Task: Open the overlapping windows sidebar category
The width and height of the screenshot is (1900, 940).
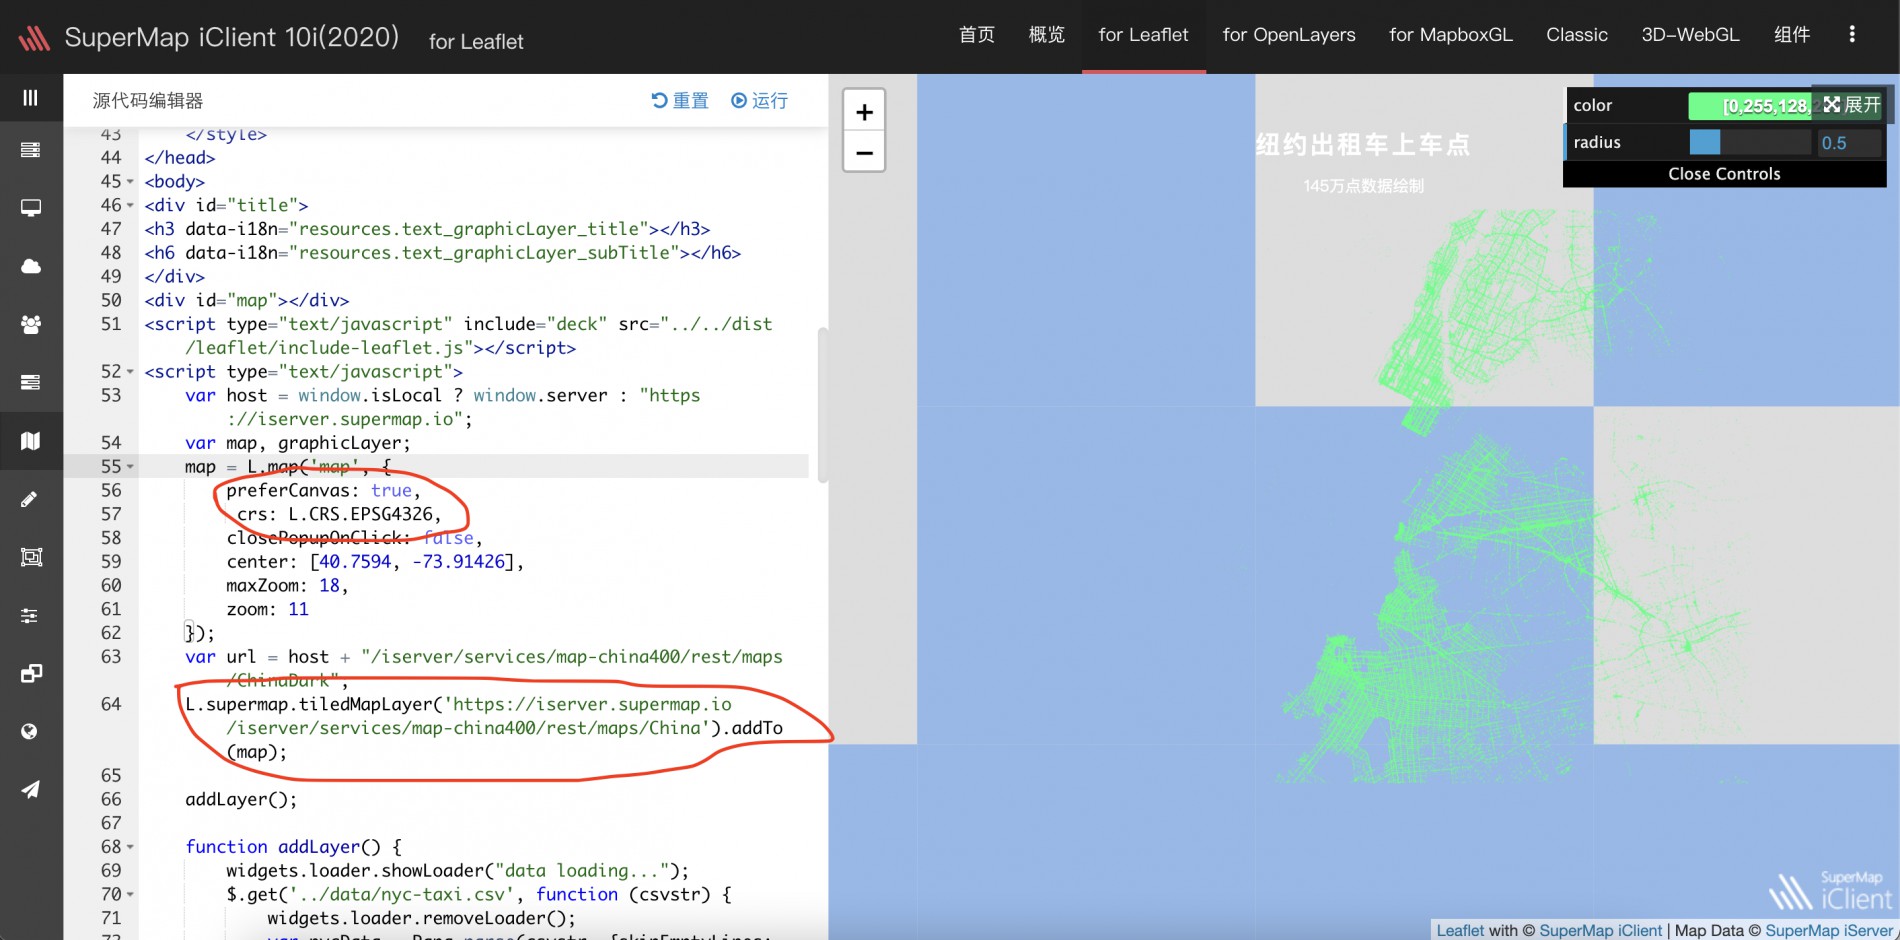Action: [x=31, y=673]
